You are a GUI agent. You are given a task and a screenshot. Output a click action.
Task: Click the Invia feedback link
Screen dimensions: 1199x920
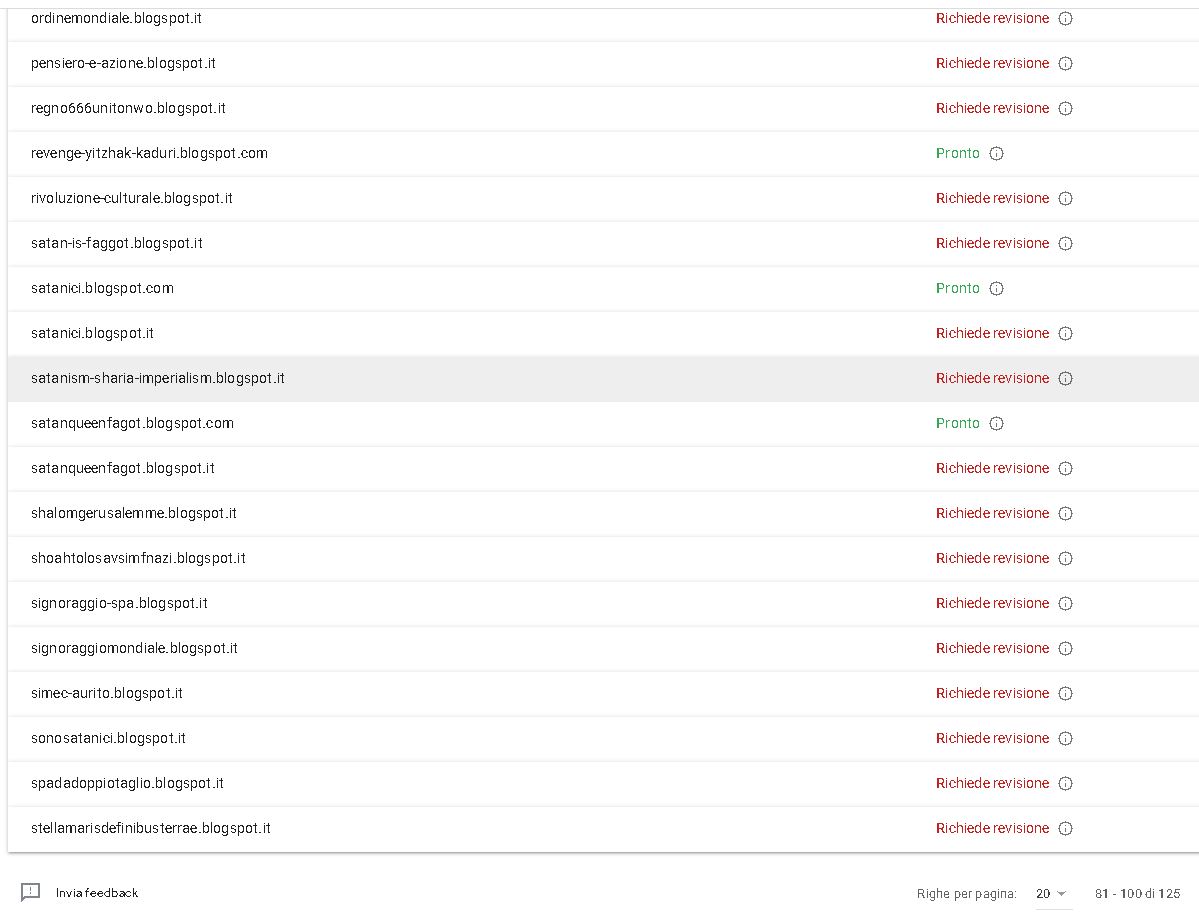point(97,892)
